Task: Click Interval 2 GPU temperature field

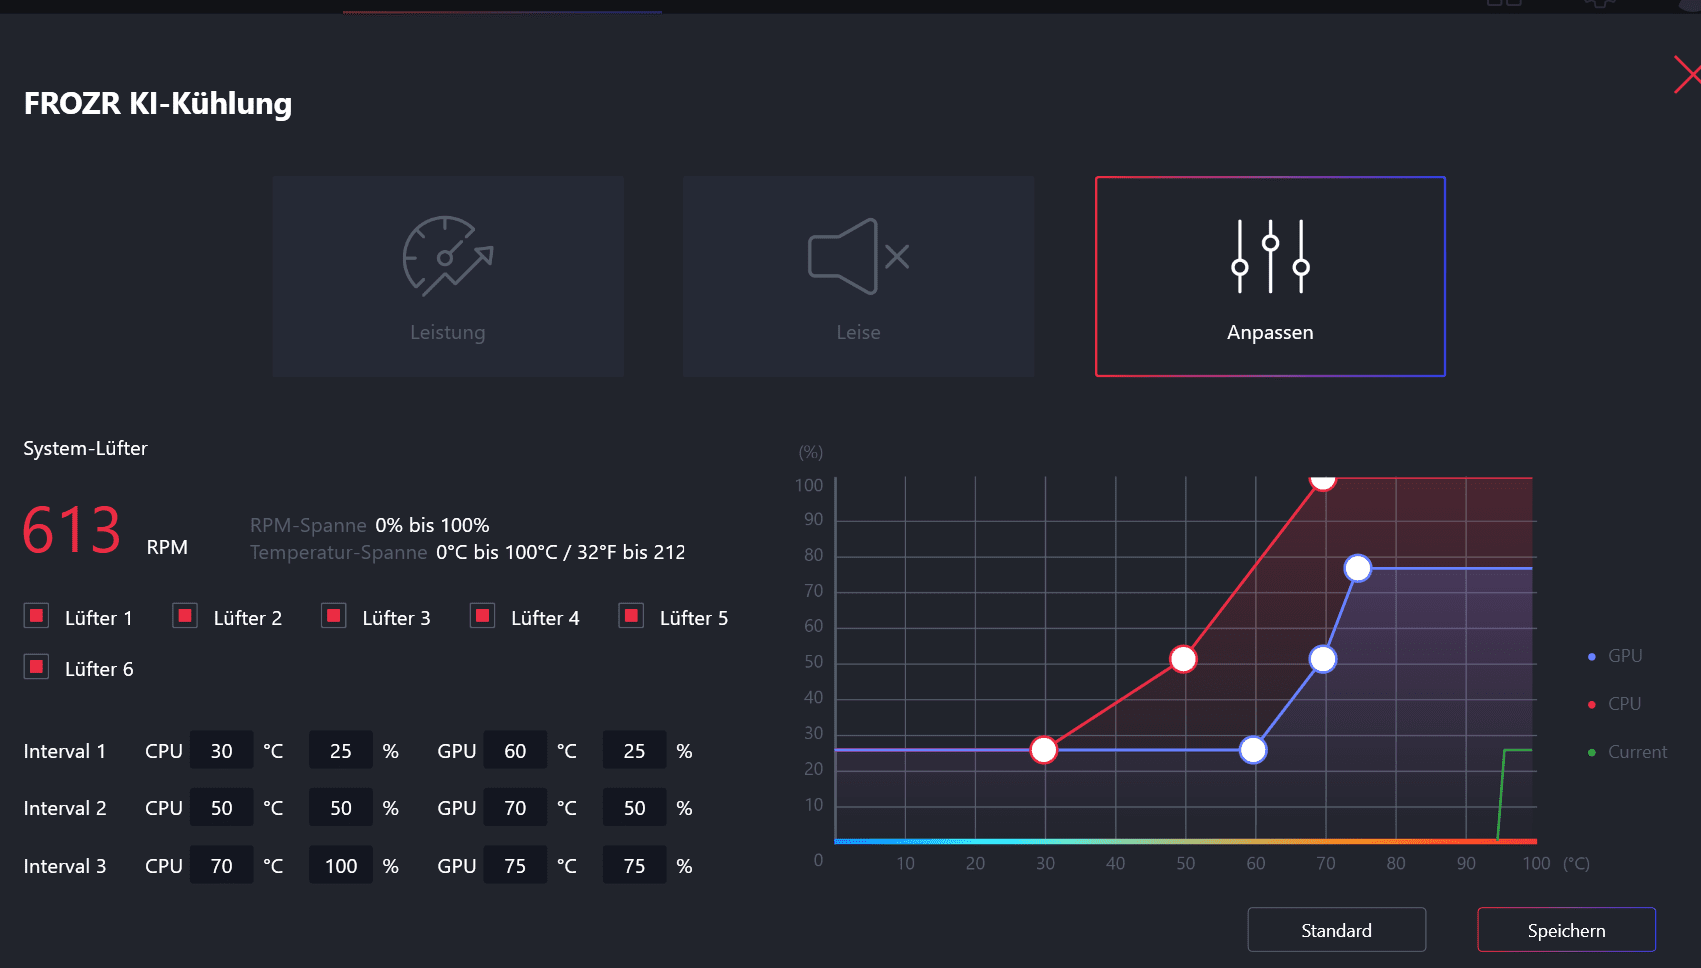Action: click(515, 808)
